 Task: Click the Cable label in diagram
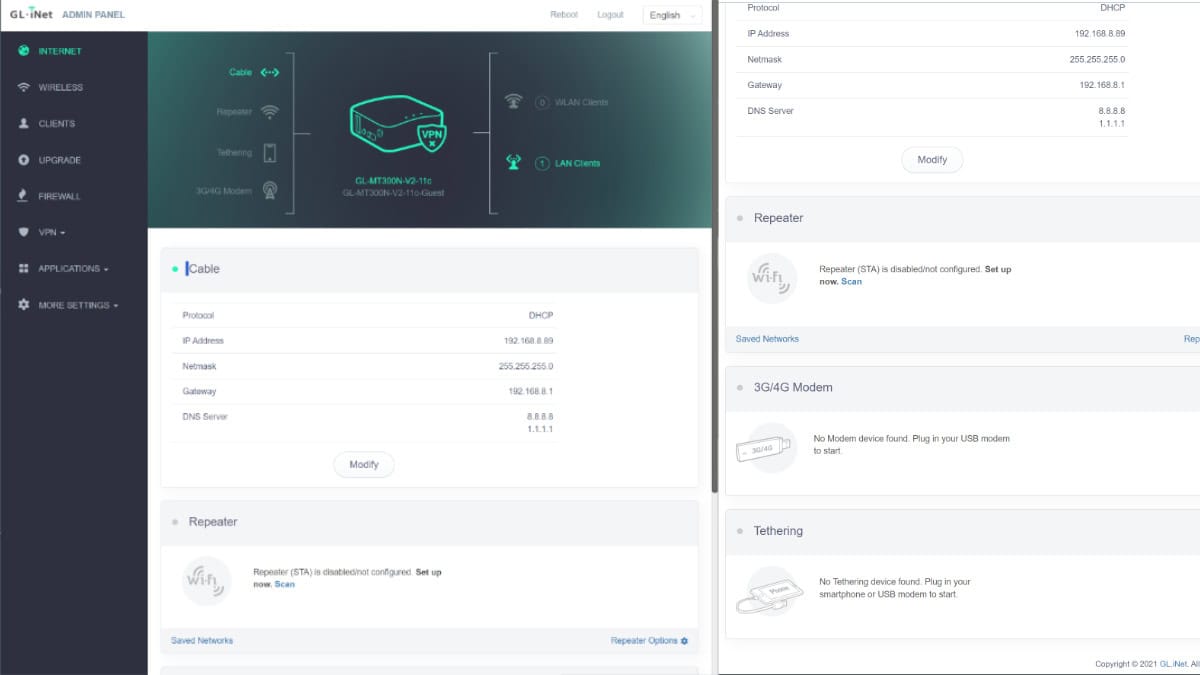pyautogui.click(x=240, y=72)
